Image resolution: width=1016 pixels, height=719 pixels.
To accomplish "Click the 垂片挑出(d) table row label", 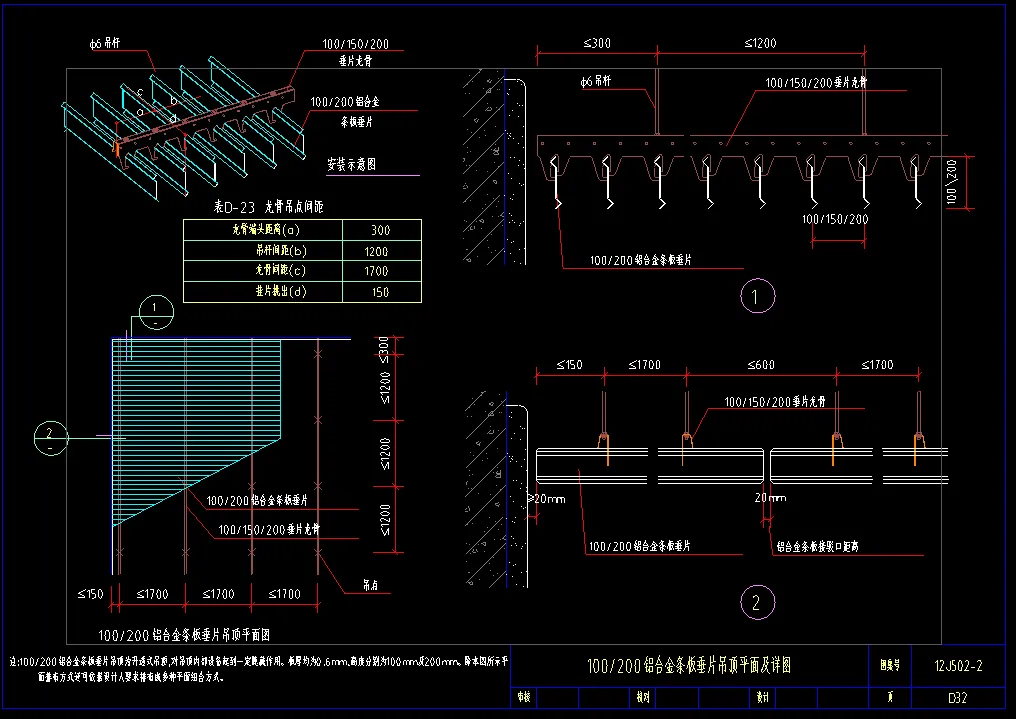I will pyautogui.click(x=263, y=292).
